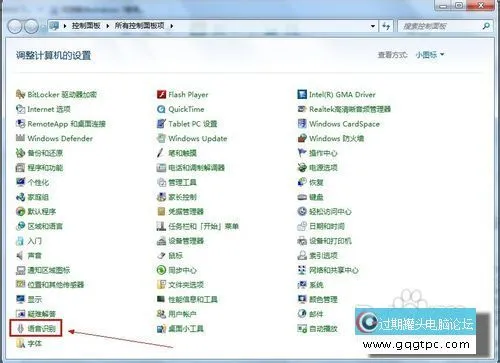
Task: Open 桌面小工具 item
Action: pos(180,329)
